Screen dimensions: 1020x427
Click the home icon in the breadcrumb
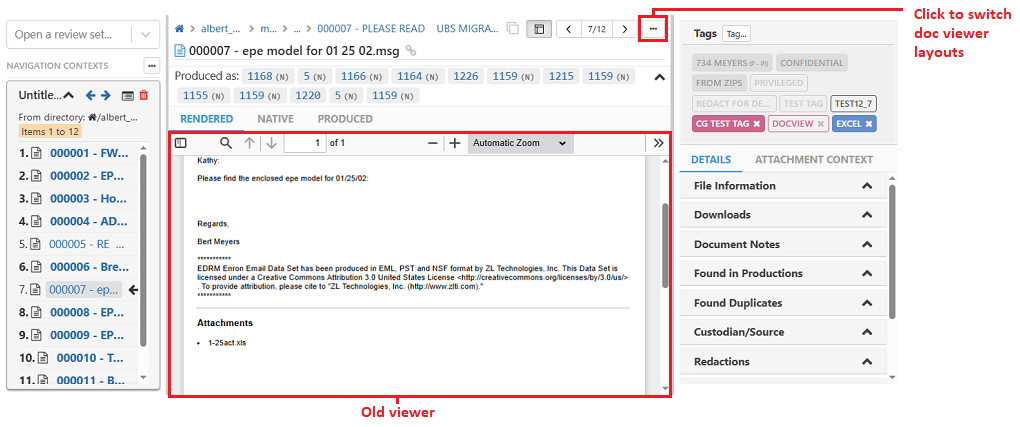[x=180, y=29]
